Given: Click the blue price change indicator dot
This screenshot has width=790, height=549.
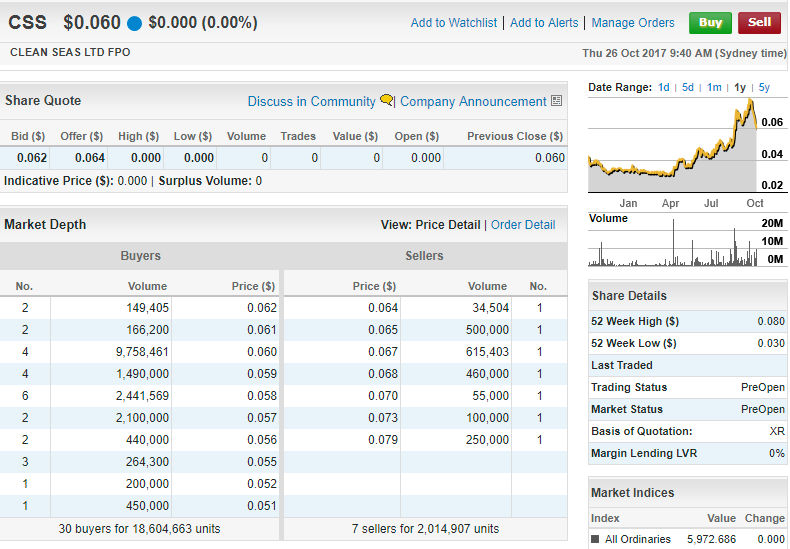Looking at the screenshot, I should (x=134, y=23).
